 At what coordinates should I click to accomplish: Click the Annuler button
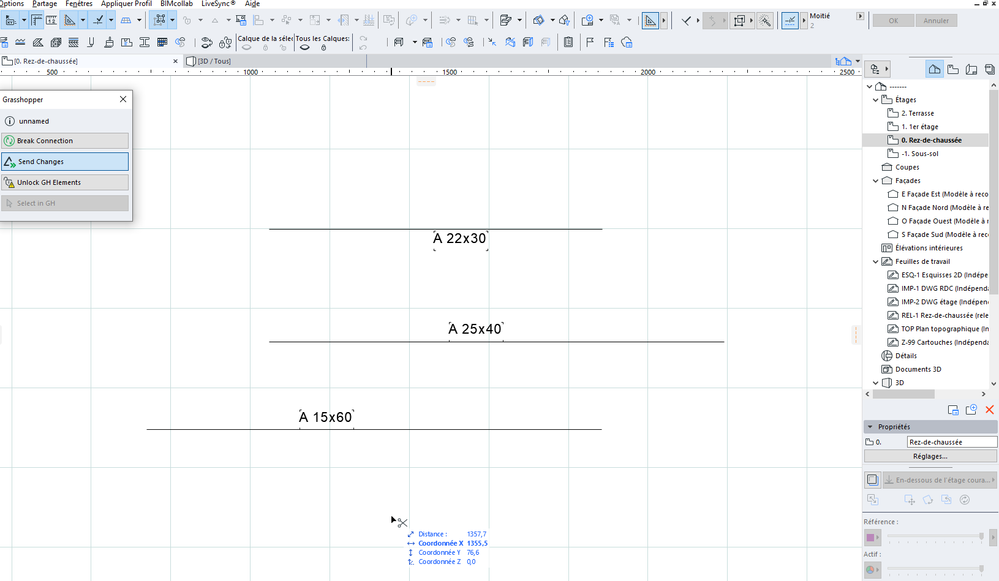coord(936,21)
